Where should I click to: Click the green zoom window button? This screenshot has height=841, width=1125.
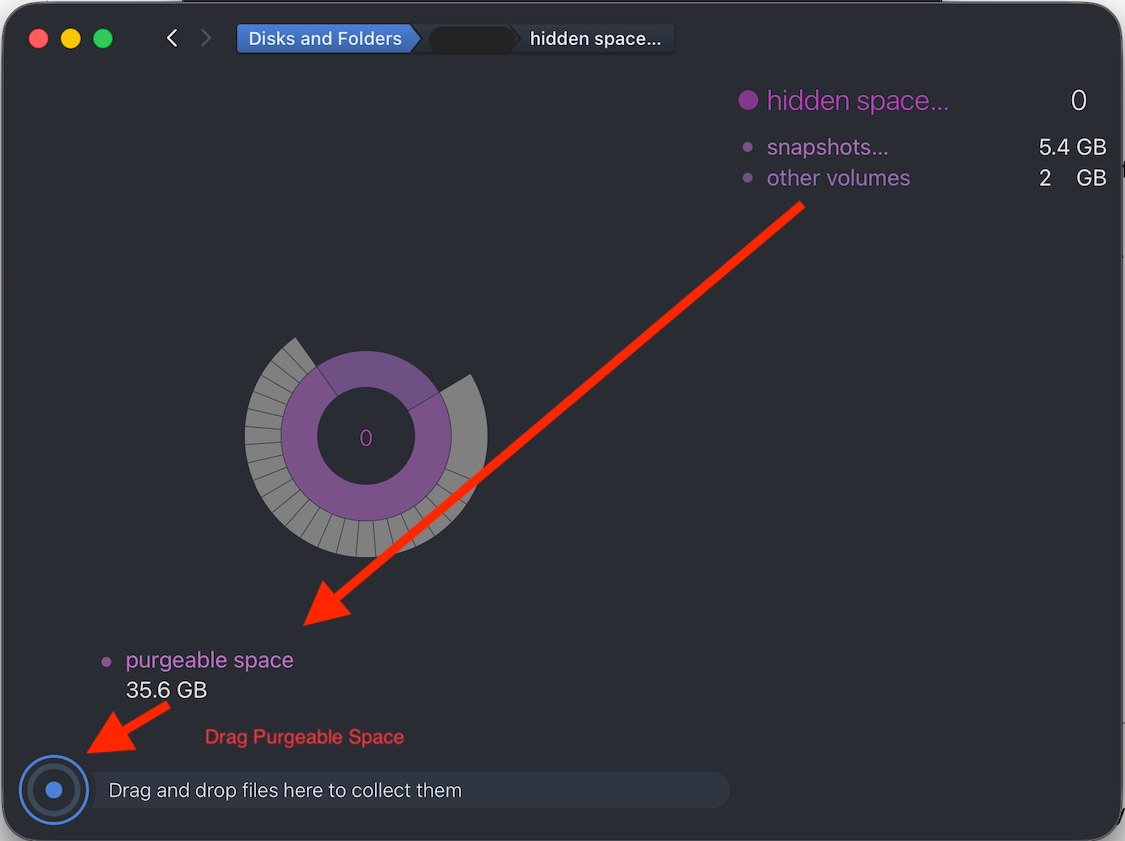(x=103, y=38)
